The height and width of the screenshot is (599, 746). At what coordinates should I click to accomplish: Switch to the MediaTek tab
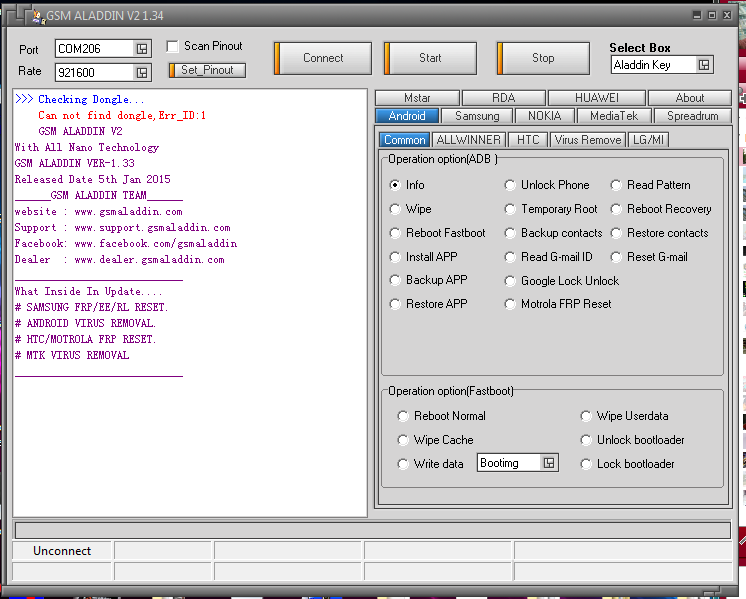point(614,116)
